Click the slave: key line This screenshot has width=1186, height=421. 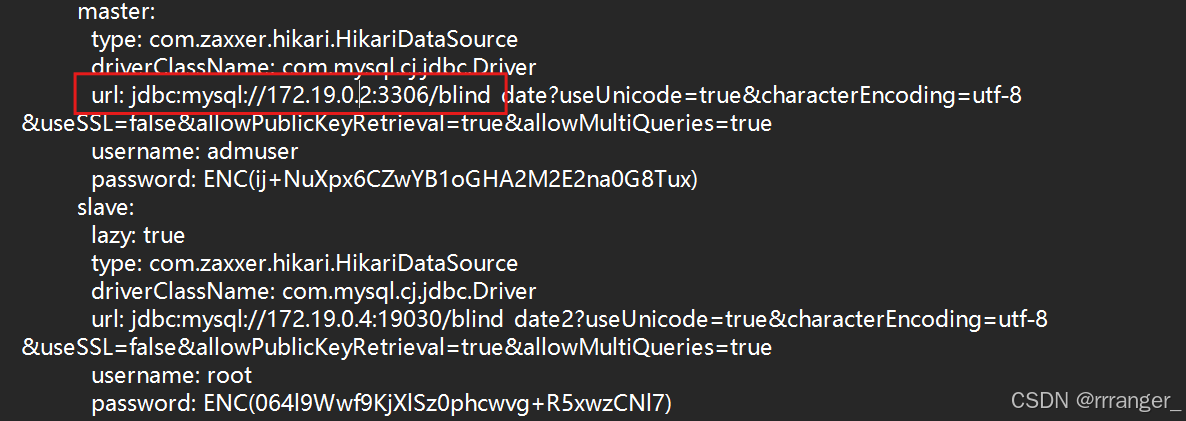point(106,207)
